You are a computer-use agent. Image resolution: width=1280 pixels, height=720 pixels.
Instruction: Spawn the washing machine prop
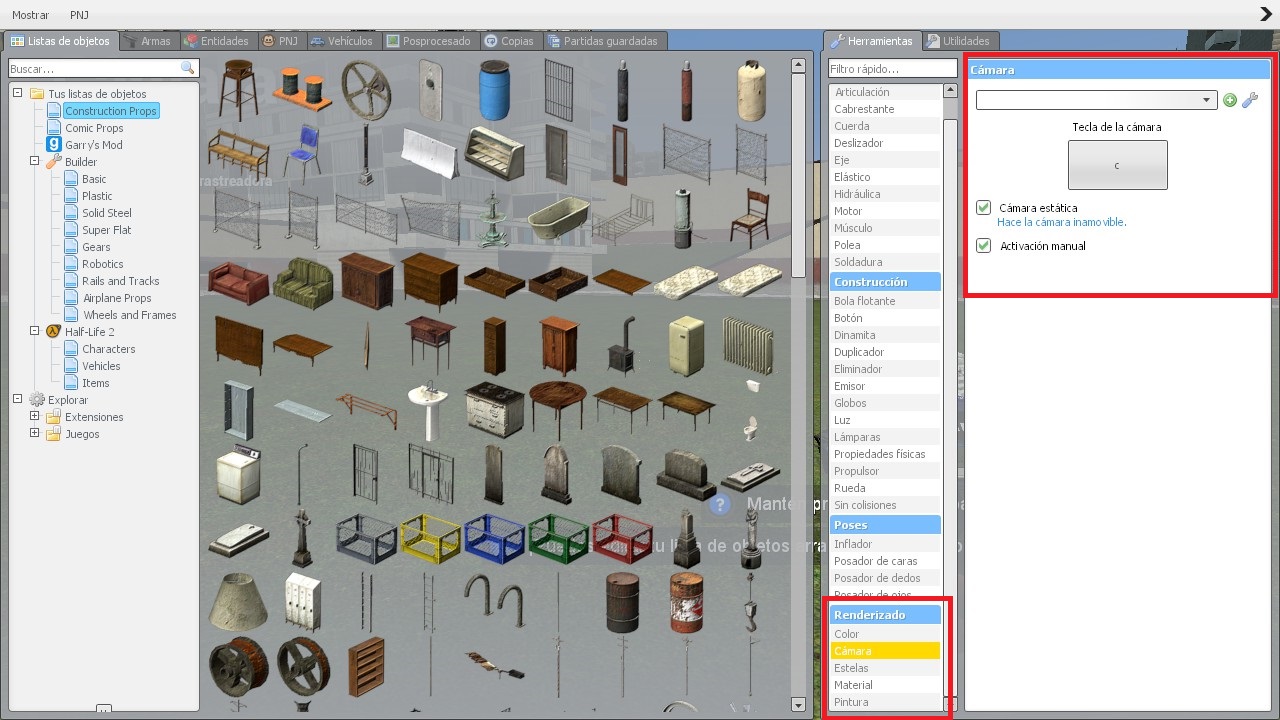238,472
